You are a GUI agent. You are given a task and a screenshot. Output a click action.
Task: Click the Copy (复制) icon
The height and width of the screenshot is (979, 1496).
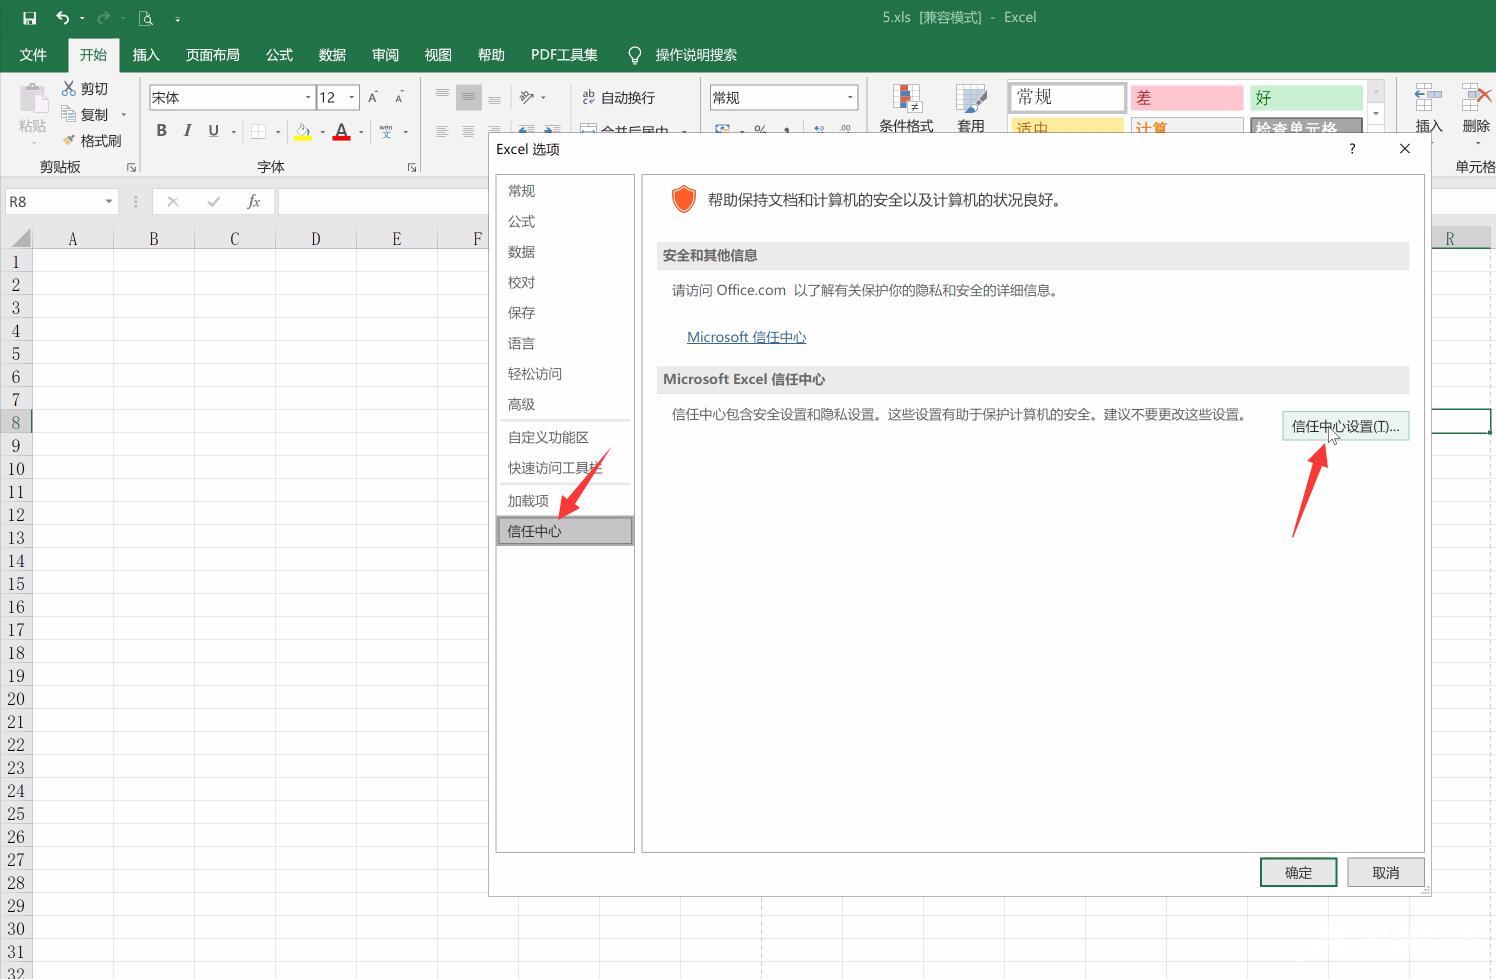point(69,114)
